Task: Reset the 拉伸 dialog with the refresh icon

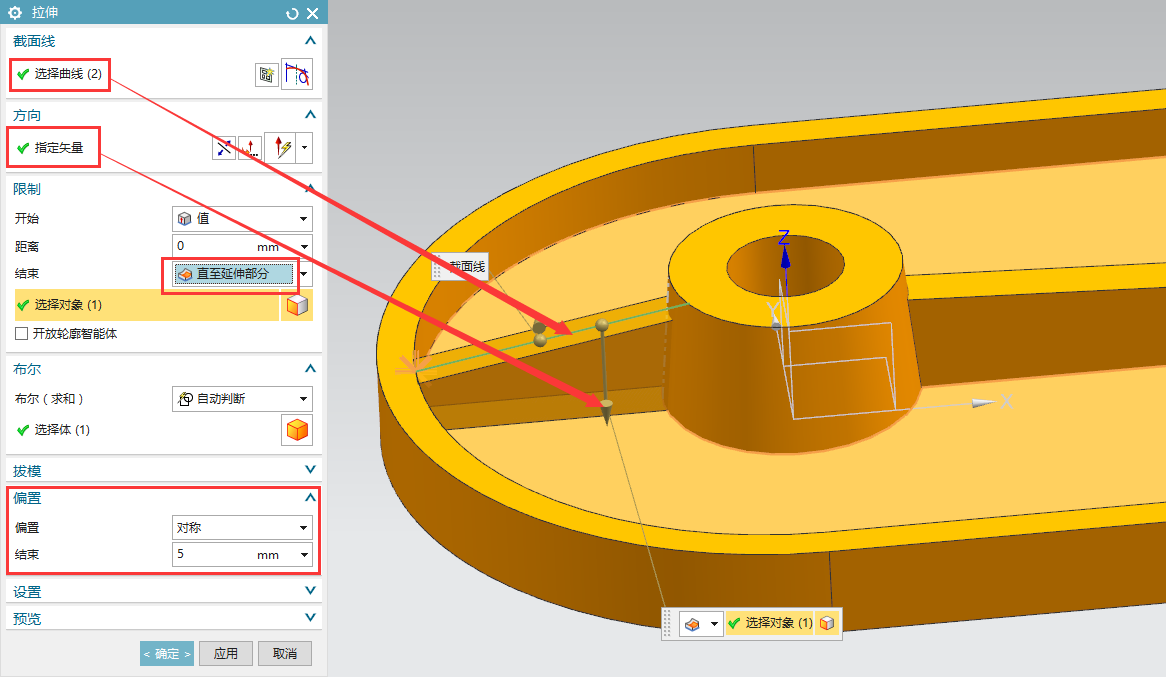Action: click(x=292, y=13)
